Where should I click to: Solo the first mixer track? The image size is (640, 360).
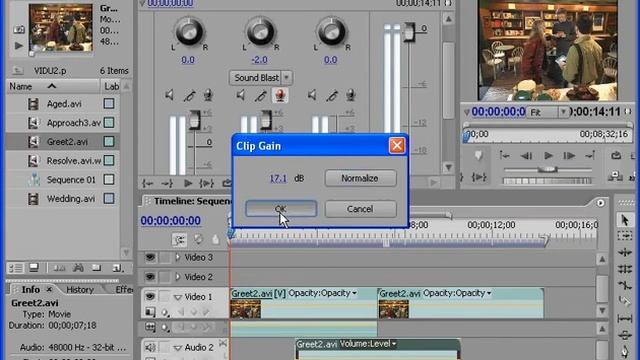pos(189,96)
